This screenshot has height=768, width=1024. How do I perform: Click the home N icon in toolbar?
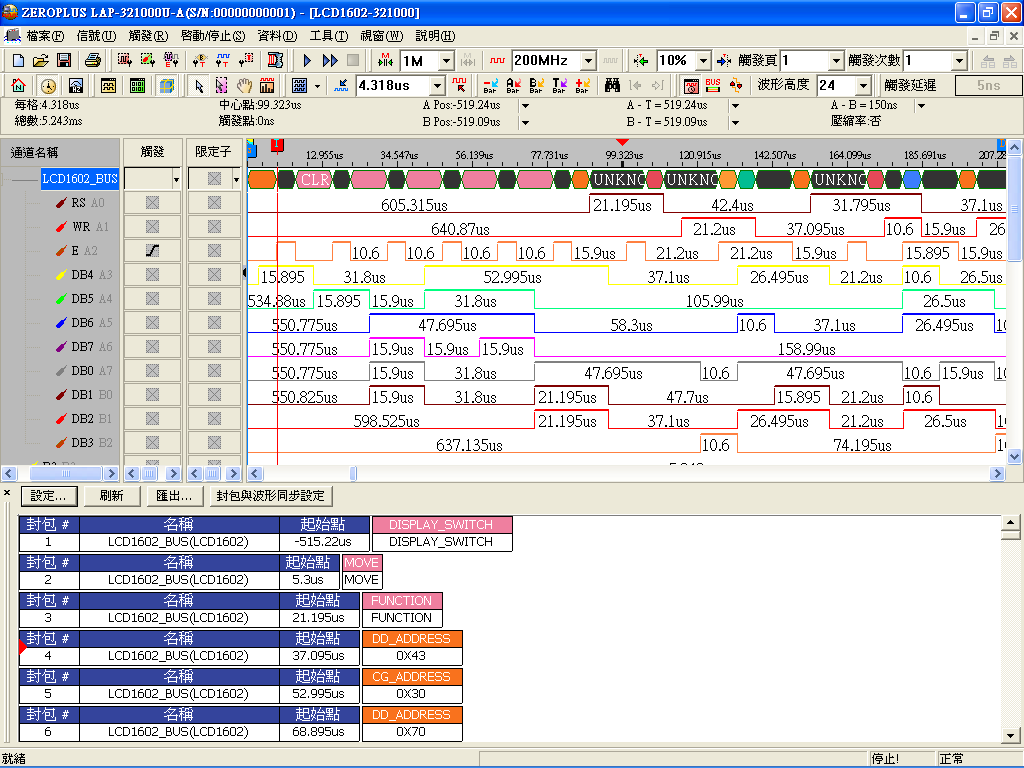[x=18, y=86]
